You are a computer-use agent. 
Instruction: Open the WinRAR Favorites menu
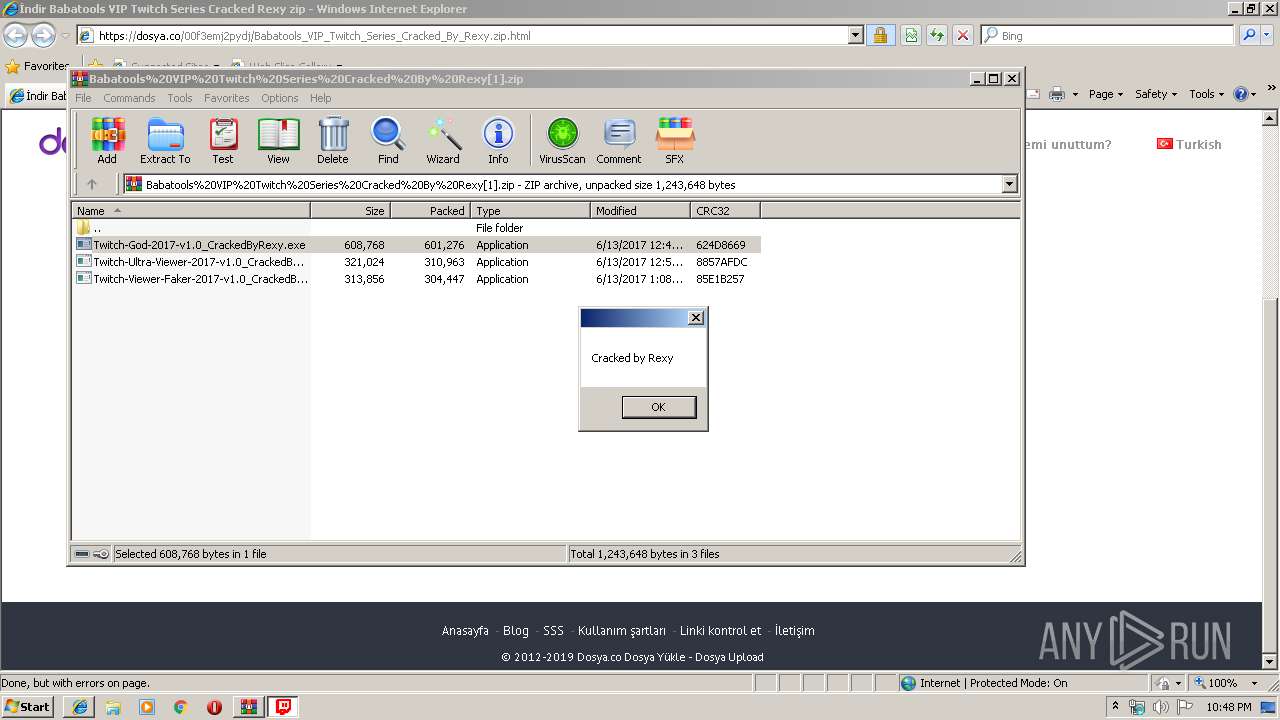pyautogui.click(x=227, y=98)
